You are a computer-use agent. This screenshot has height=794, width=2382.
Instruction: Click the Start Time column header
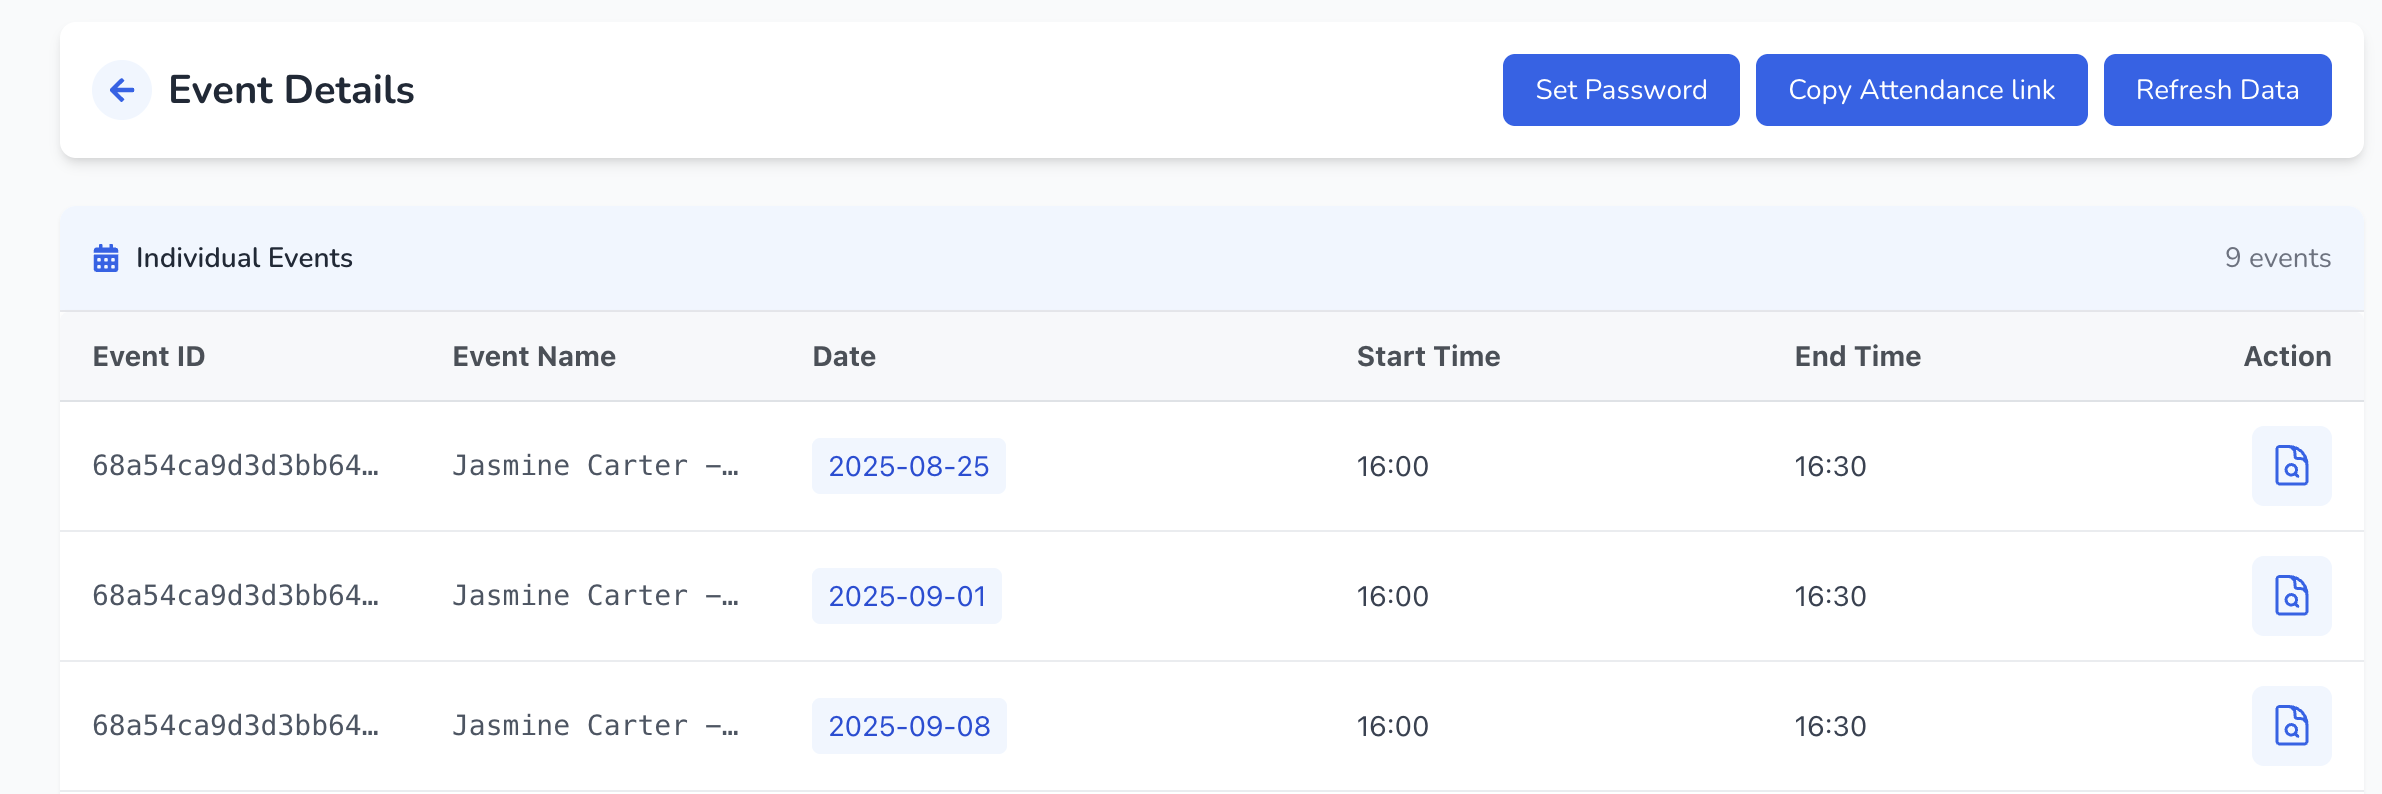[x=1428, y=357]
